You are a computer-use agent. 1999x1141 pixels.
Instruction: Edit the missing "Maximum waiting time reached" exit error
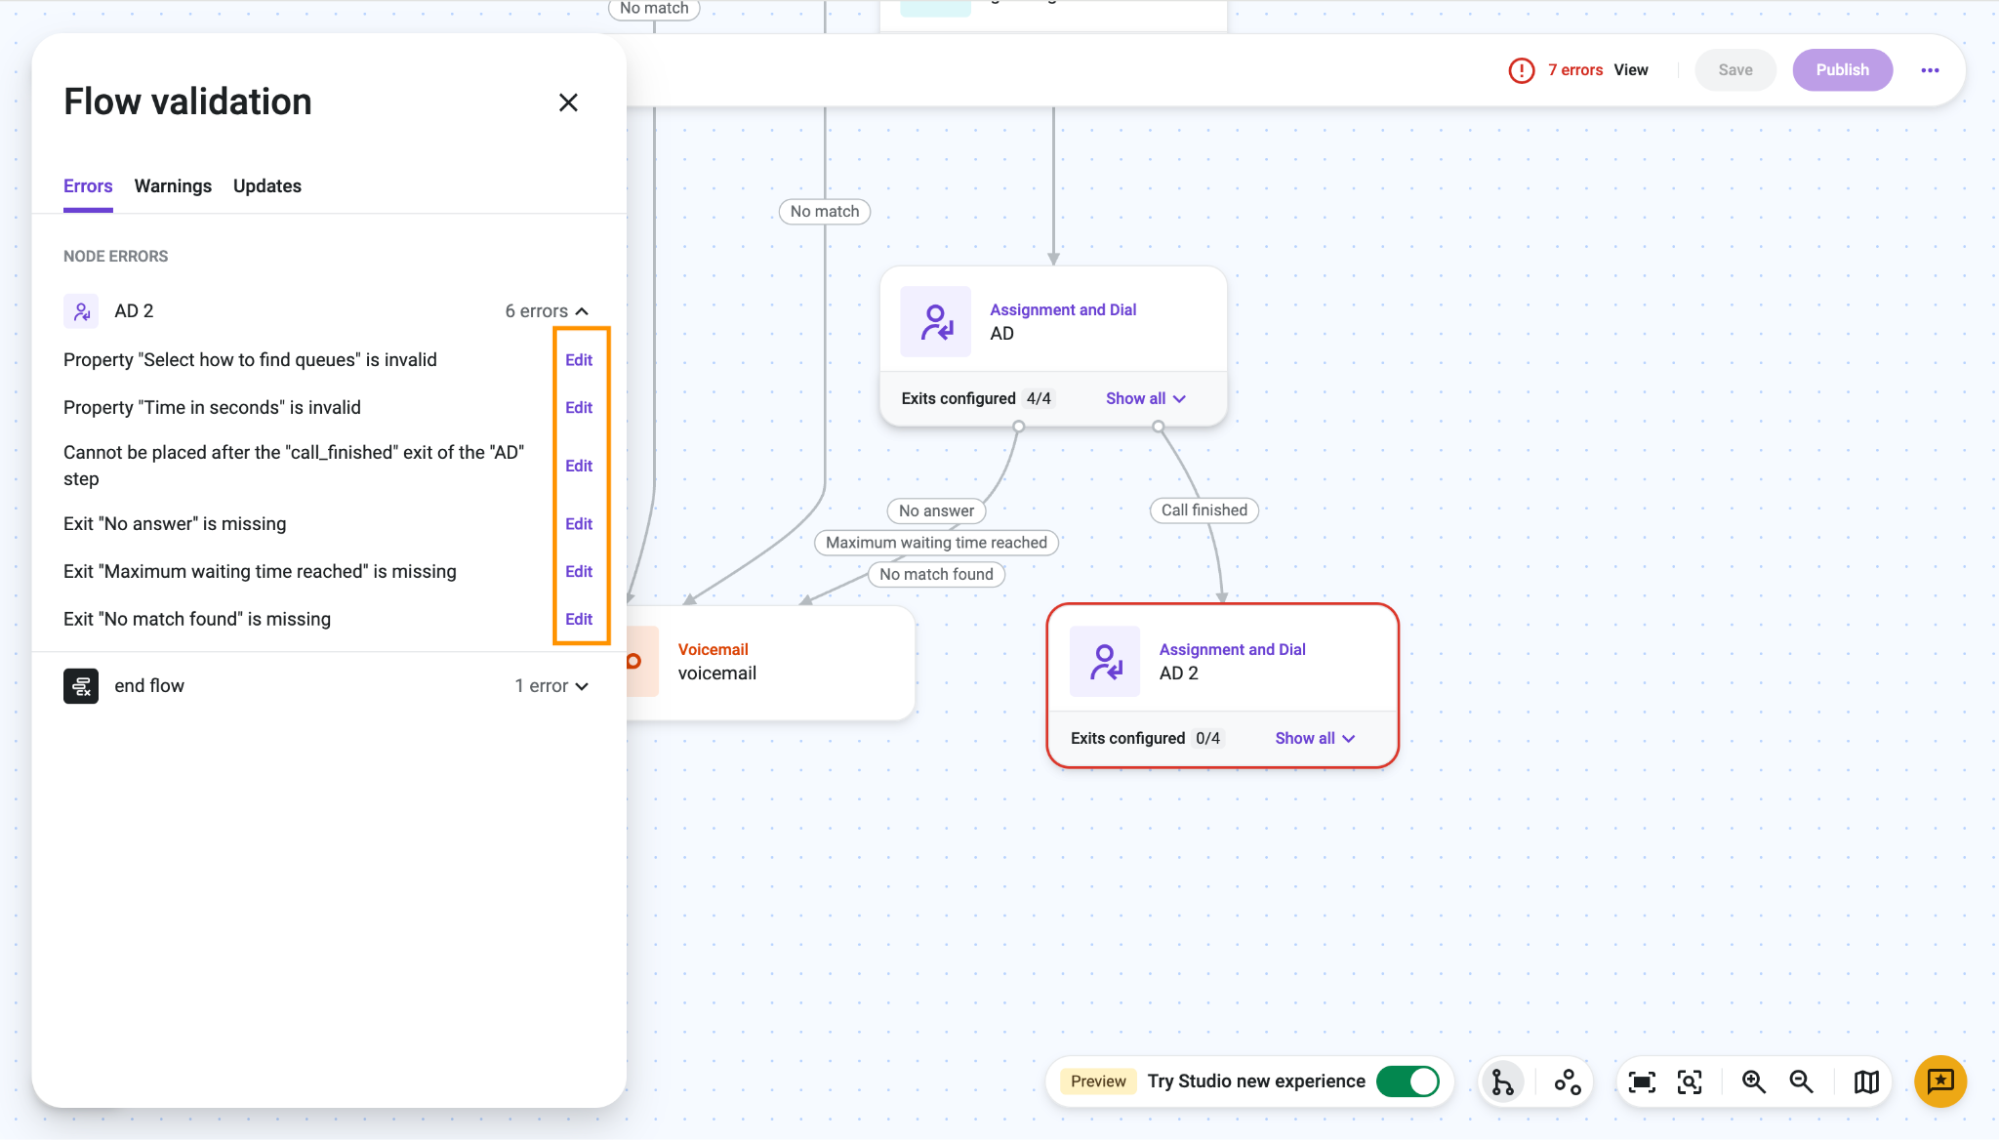tap(579, 572)
